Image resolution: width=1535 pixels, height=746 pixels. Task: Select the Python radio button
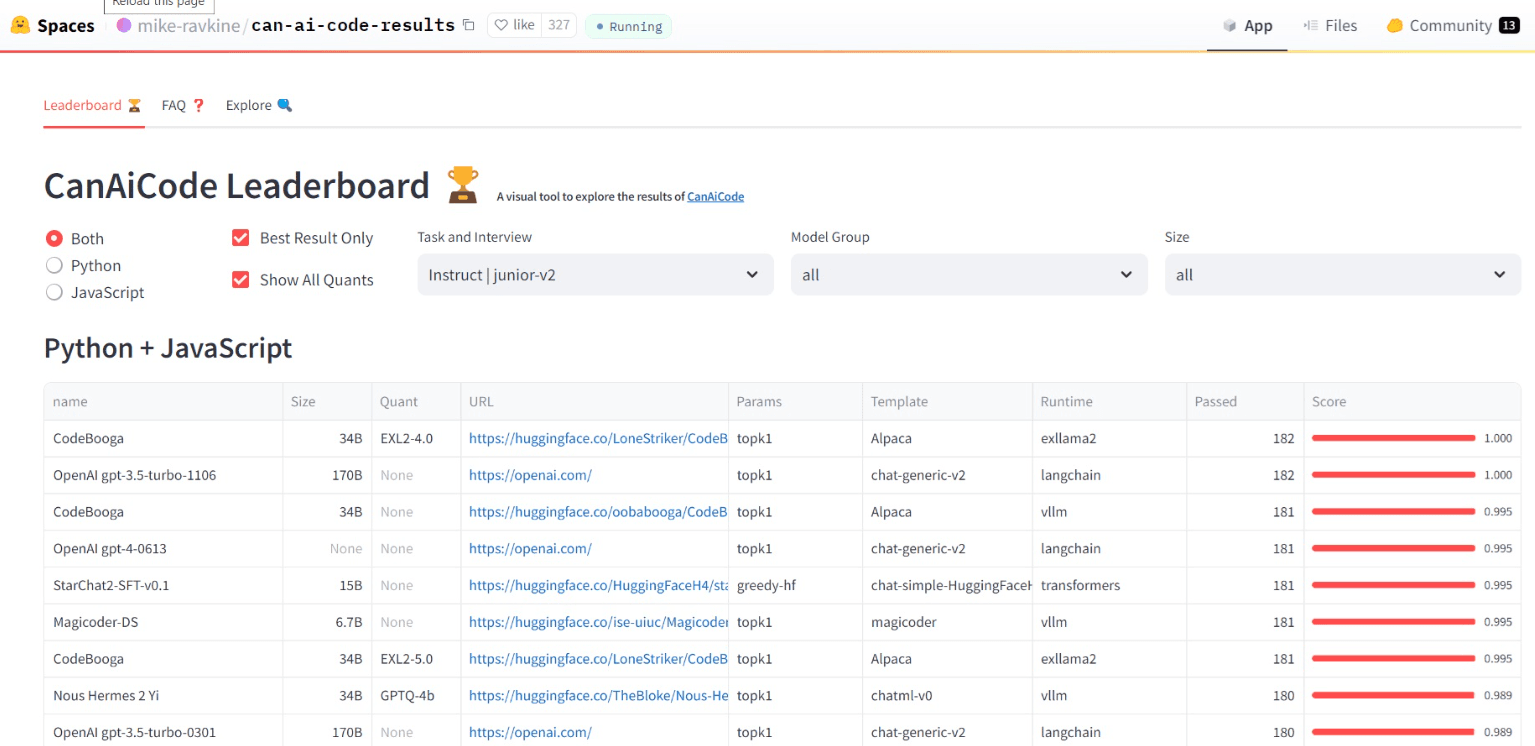tap(55, 266)
